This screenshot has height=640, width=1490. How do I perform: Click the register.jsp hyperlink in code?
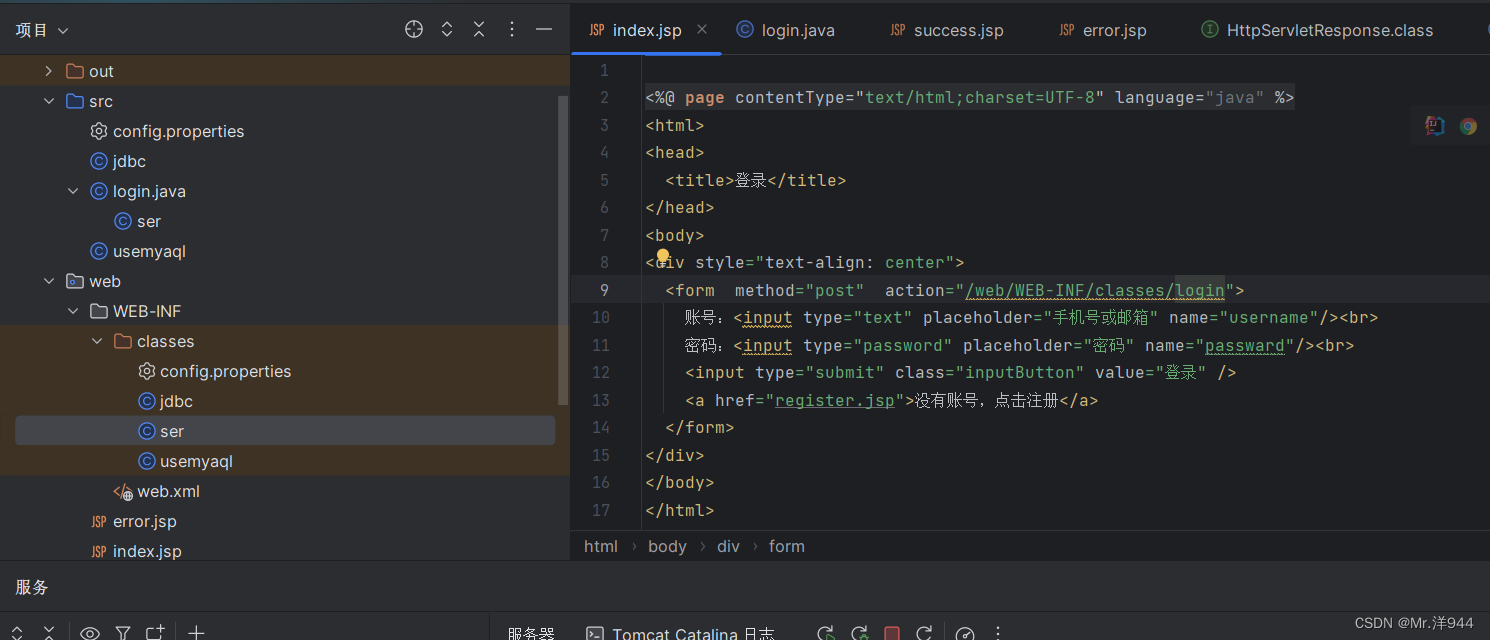(836, 400)
